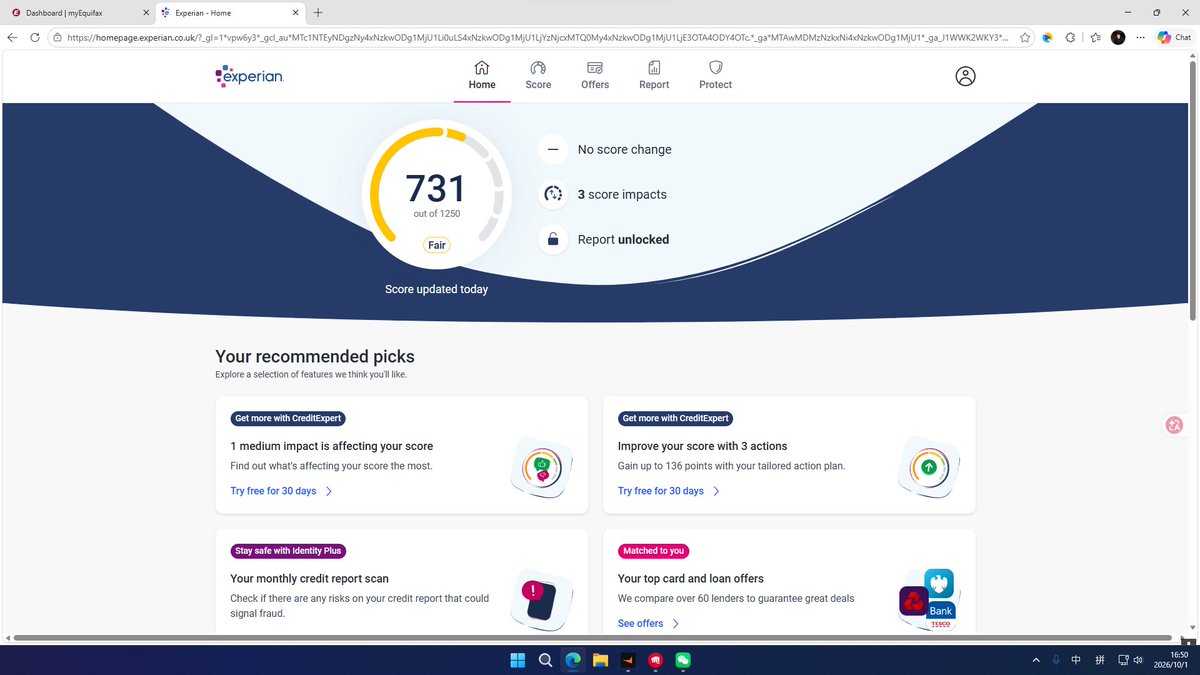
Task: Open File Explorer from the taskbar
Action: click(x=600, y=660)
